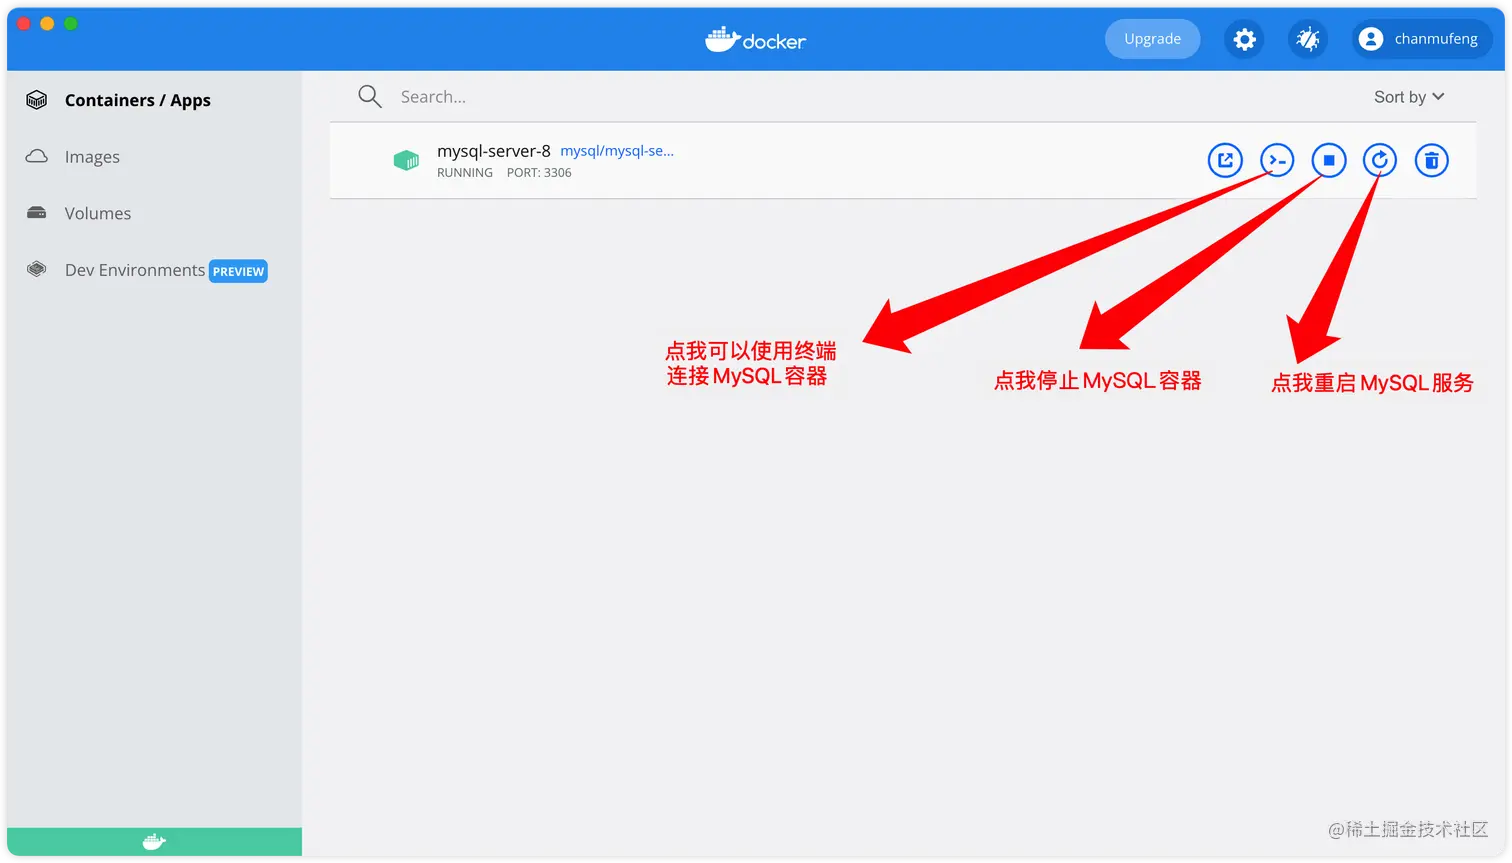Click the RUNNING status text
The width and height of the screenshot is (1512, 863).
coord(465,173)
